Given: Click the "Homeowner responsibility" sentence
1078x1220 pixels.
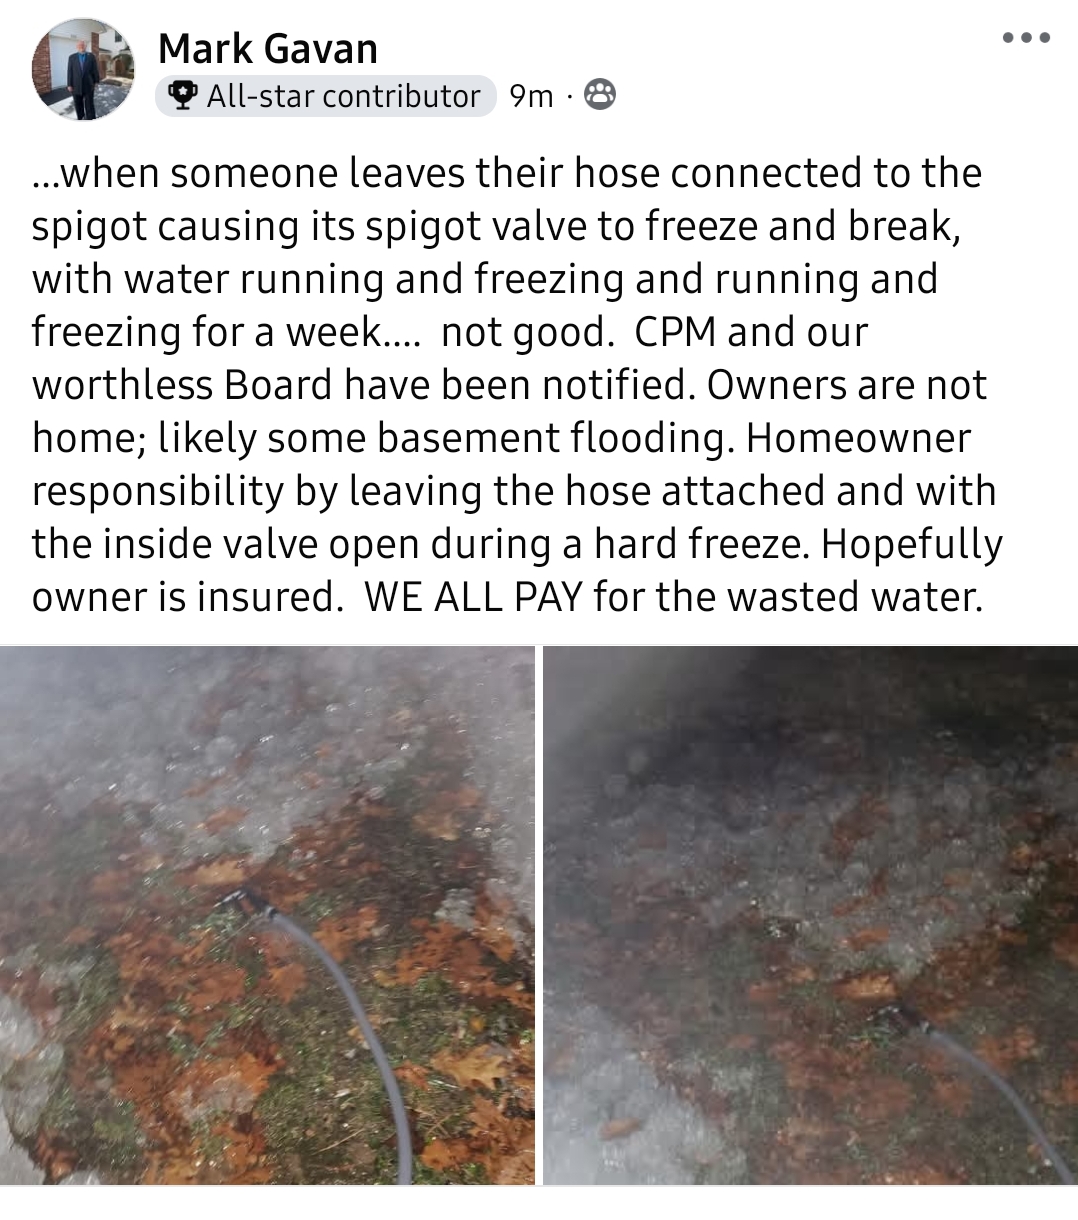Looking at the screenshot, I should click(517, 491).
